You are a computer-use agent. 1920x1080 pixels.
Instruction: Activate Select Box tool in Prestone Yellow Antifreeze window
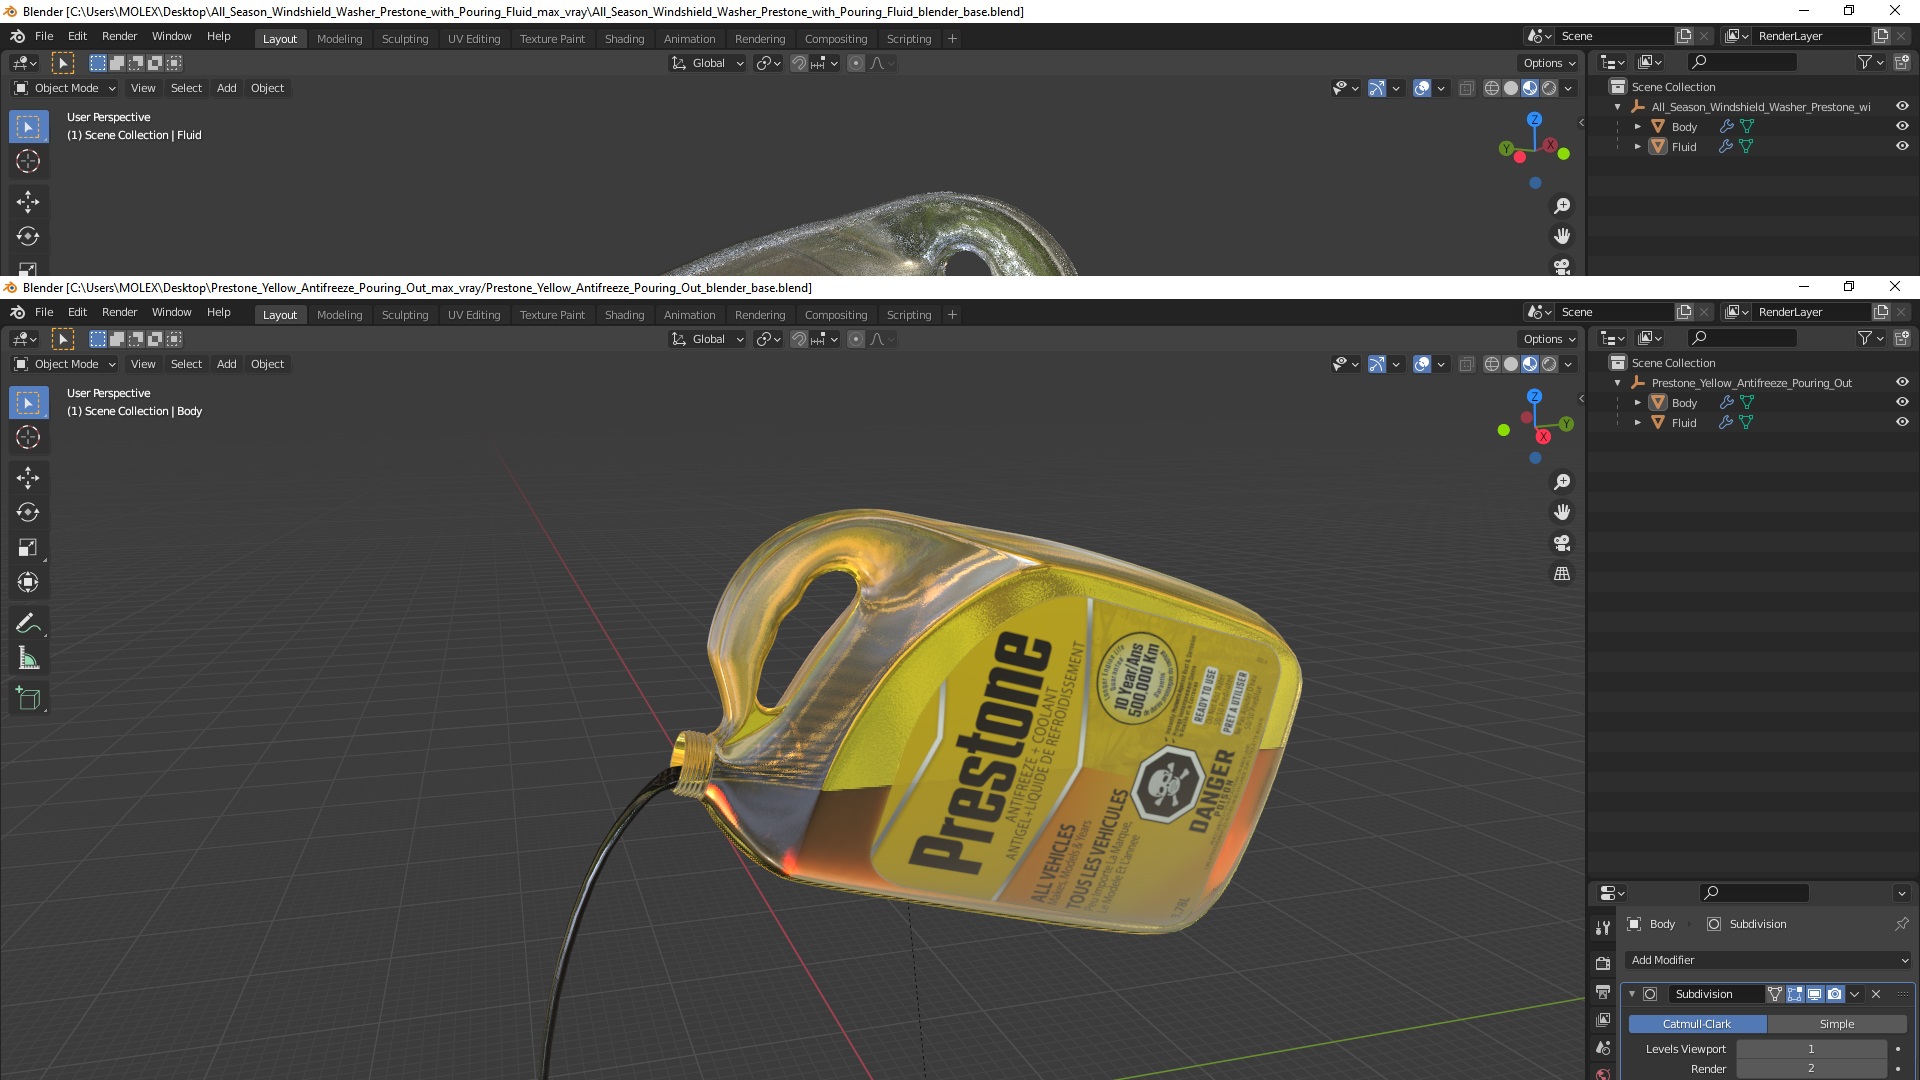pos(28,403)
